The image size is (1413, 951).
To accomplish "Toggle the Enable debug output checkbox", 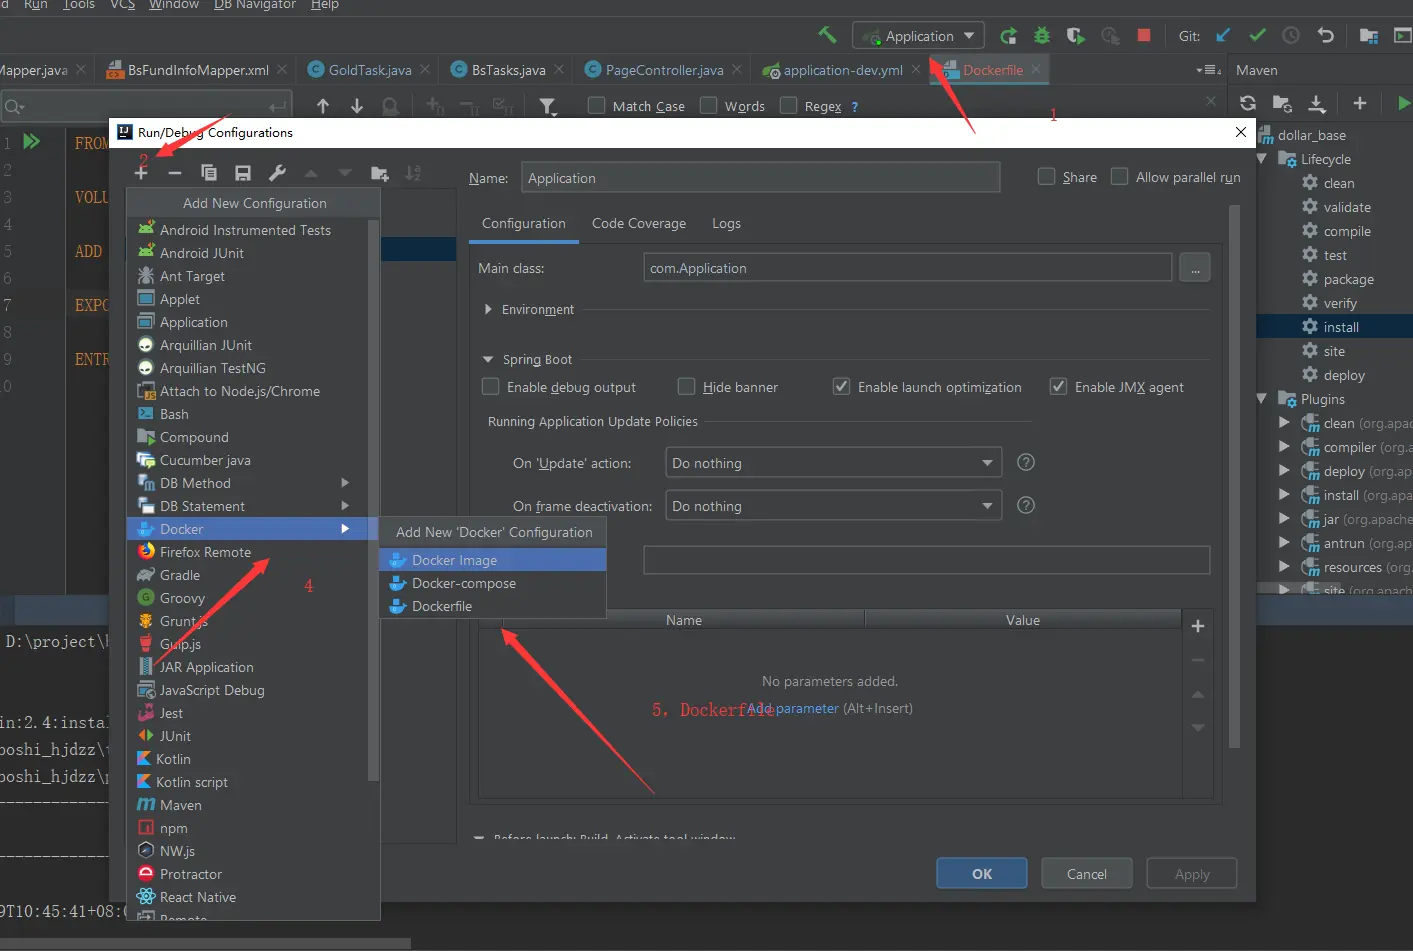I will (491, 387).
